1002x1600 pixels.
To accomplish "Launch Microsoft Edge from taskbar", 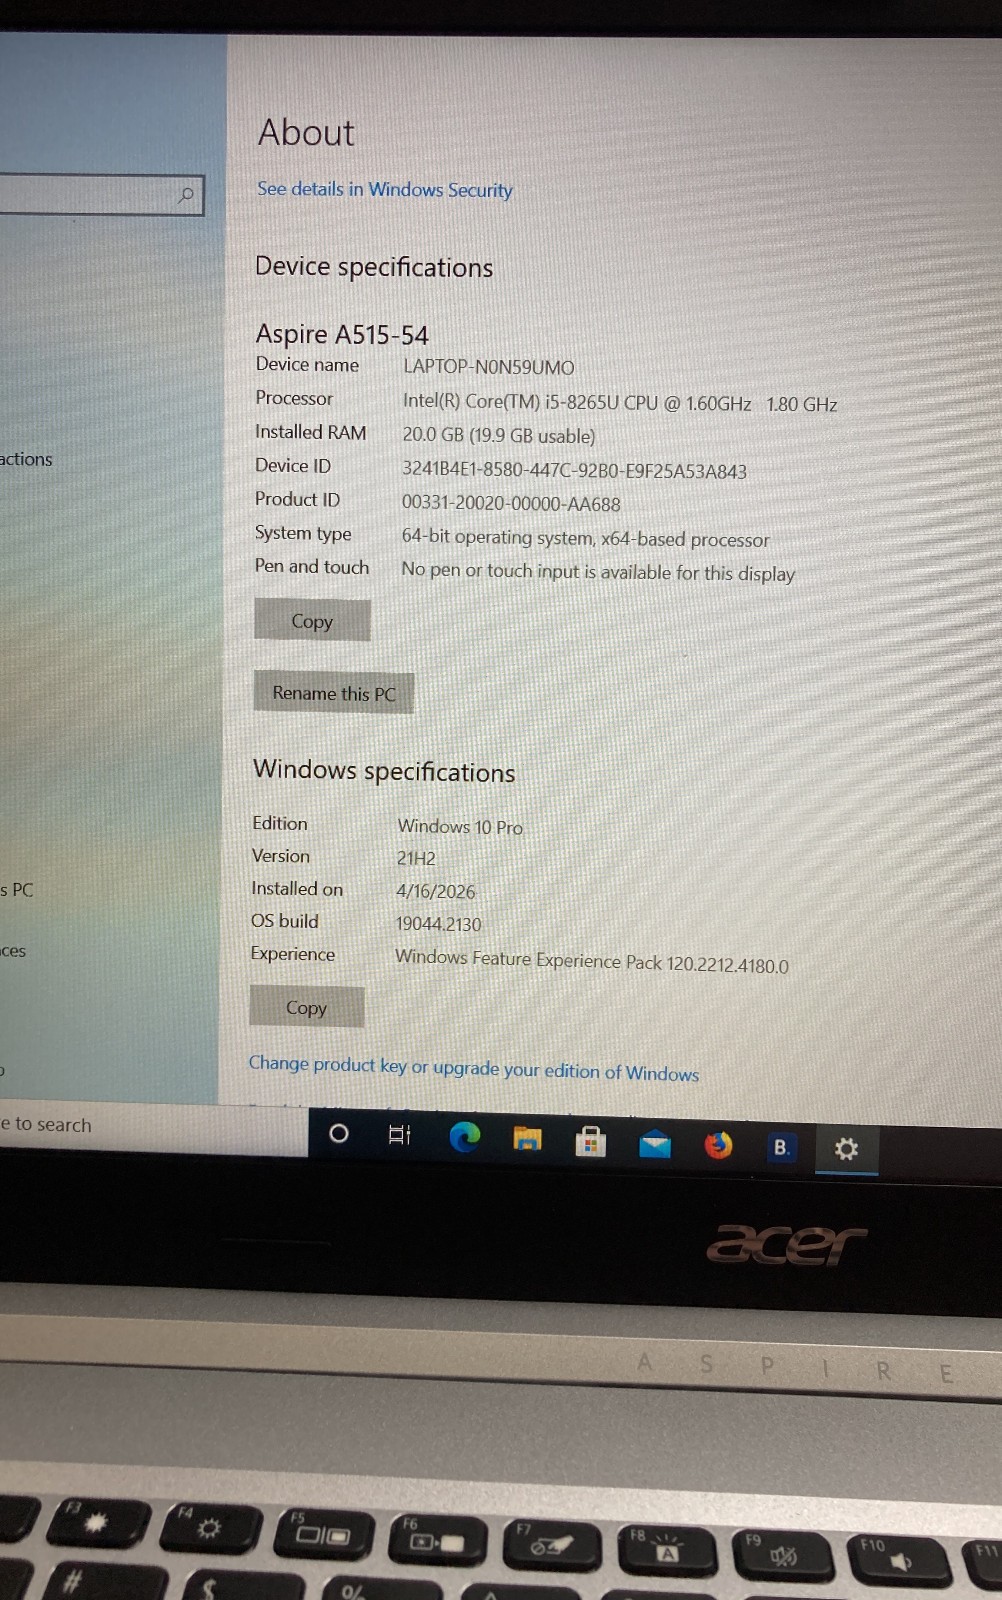I will pyautogui.click(x=464, y=1137).
